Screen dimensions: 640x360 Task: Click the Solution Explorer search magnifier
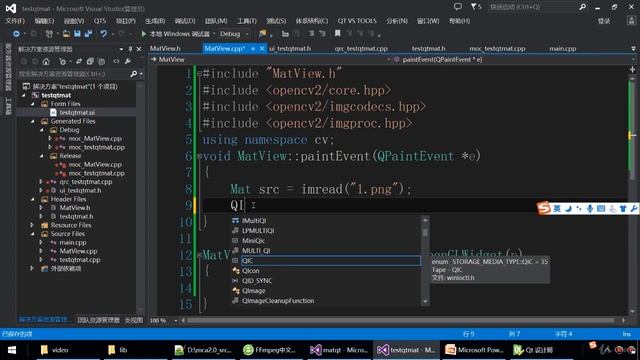click(133, 74)
